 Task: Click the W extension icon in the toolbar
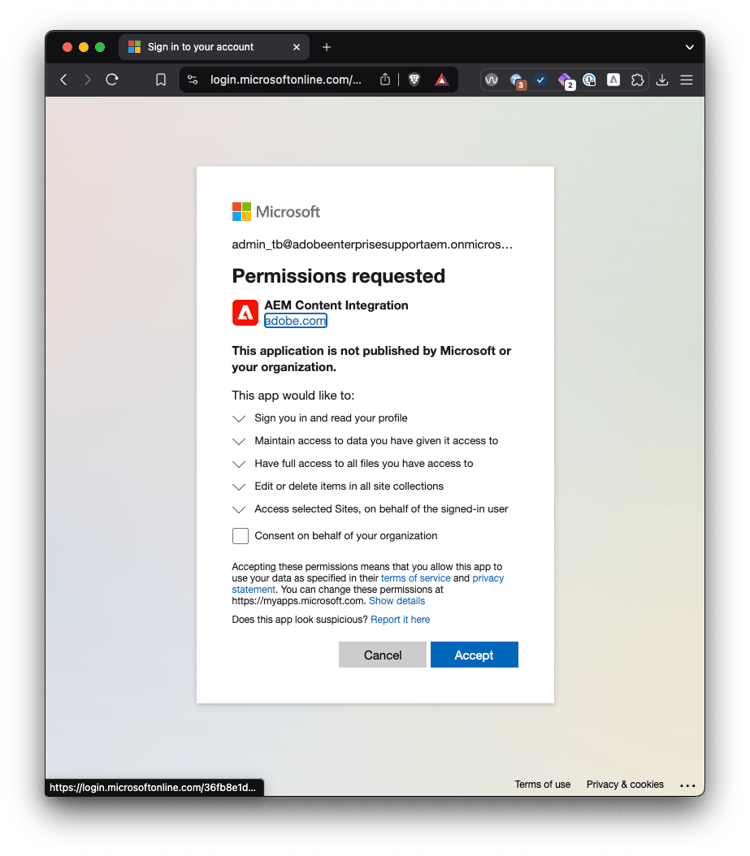(491, 80)
